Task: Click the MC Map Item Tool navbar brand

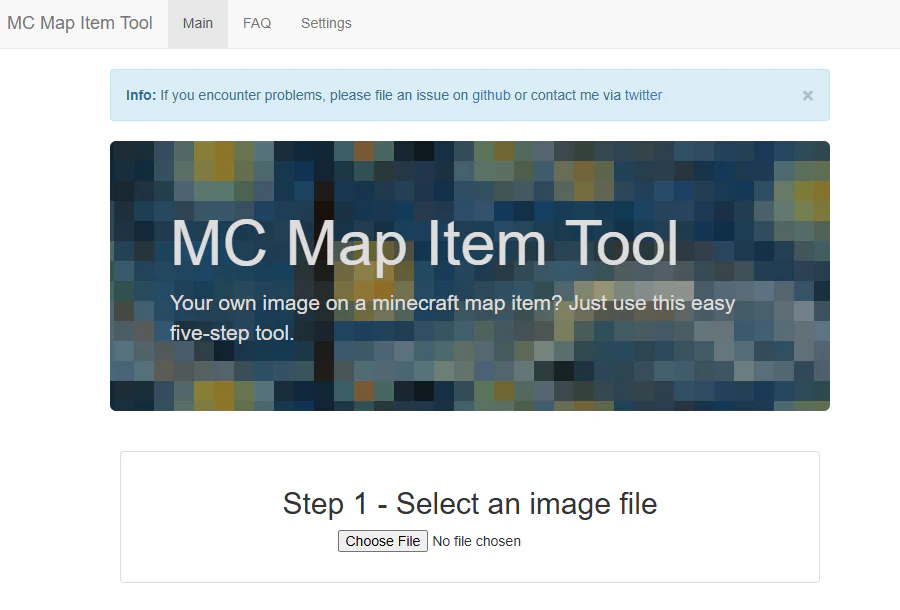Action: [80, 23]
